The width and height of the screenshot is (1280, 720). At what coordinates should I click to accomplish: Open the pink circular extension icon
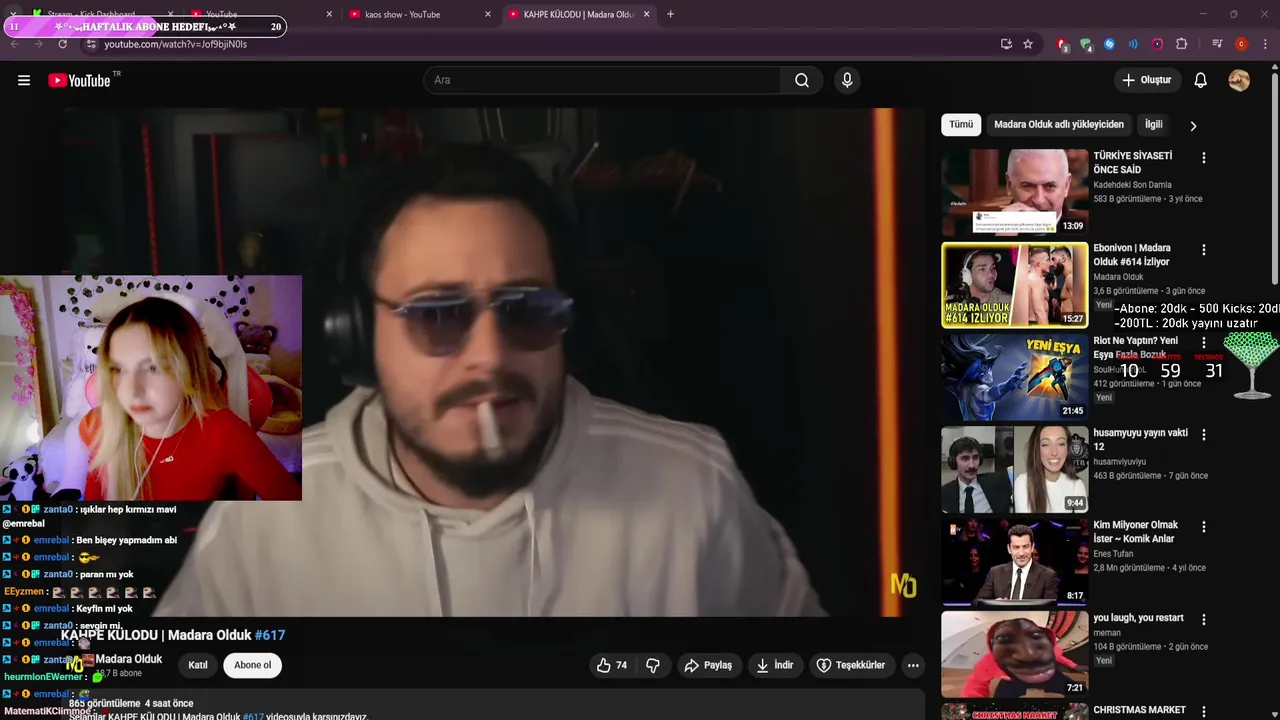point(1157,44)
